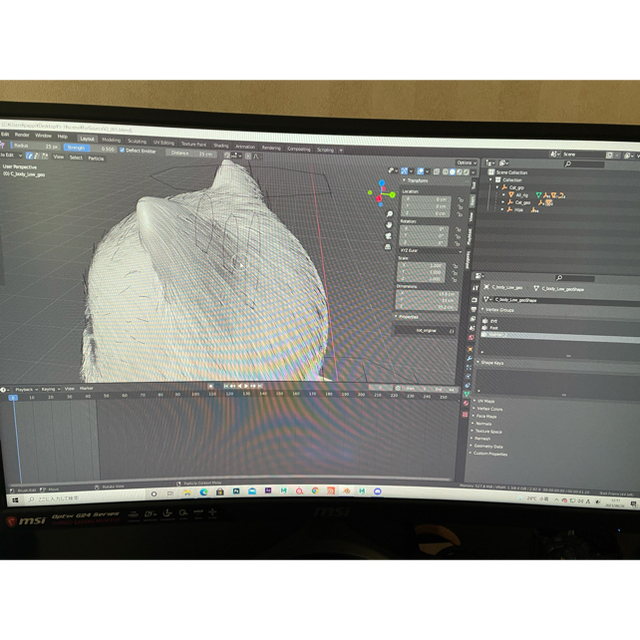
Task: Open the Object properties orange square icon
Action: coord(470,349)
